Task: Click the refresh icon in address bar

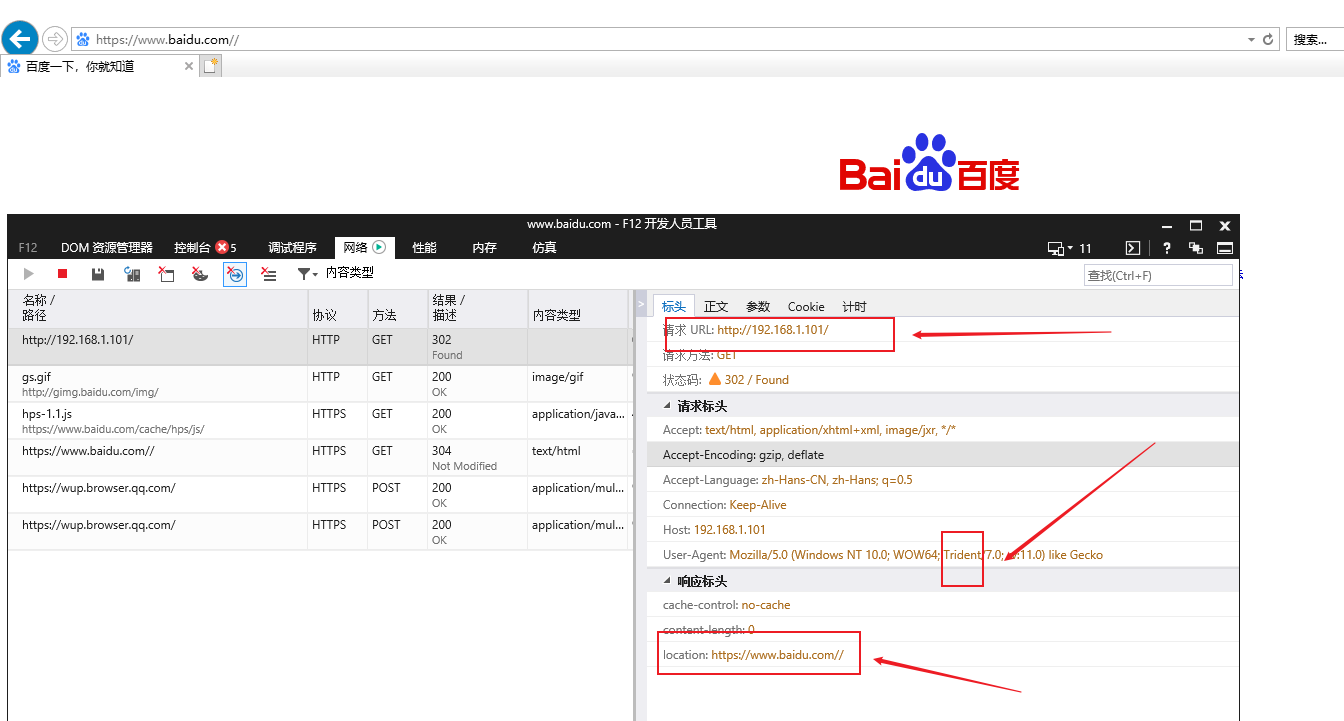Action: [1269, 40]
